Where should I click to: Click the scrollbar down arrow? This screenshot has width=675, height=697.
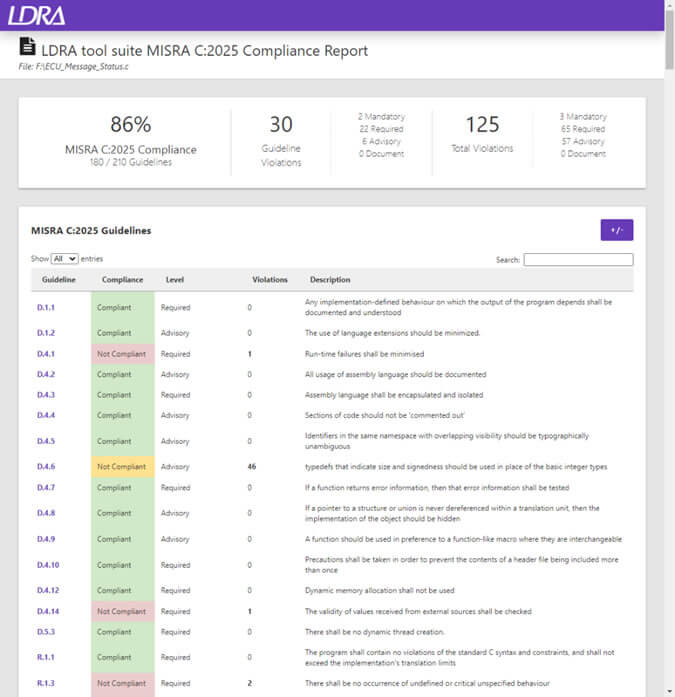point(669,692)
